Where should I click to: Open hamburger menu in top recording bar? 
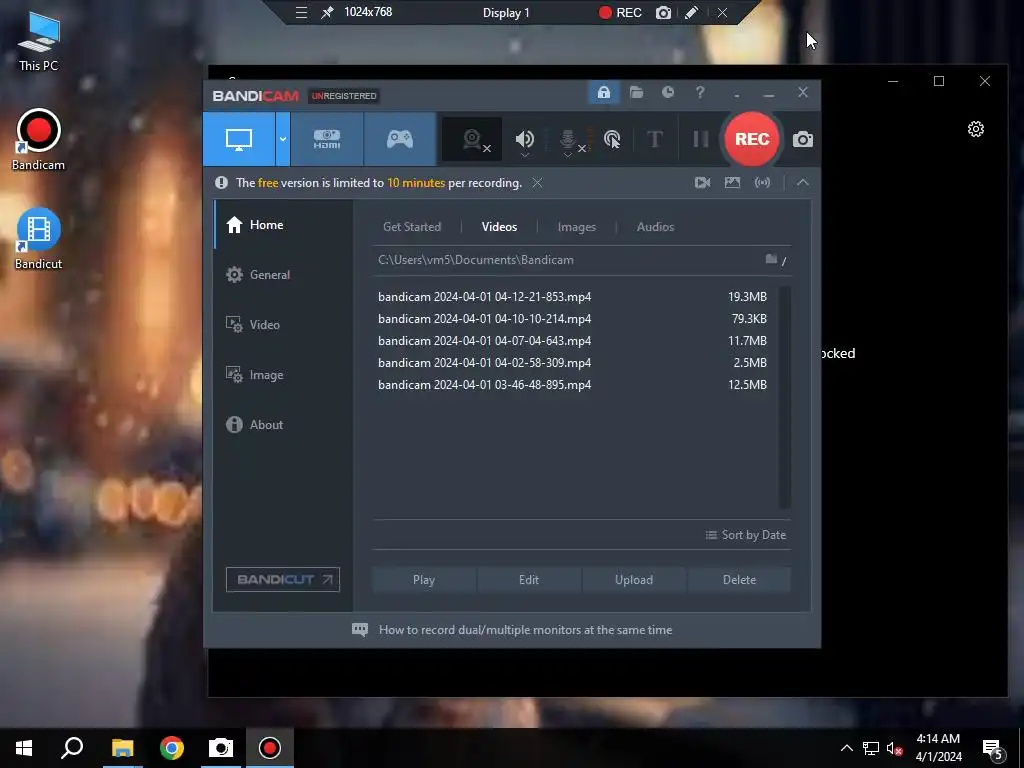click(301, 12)
